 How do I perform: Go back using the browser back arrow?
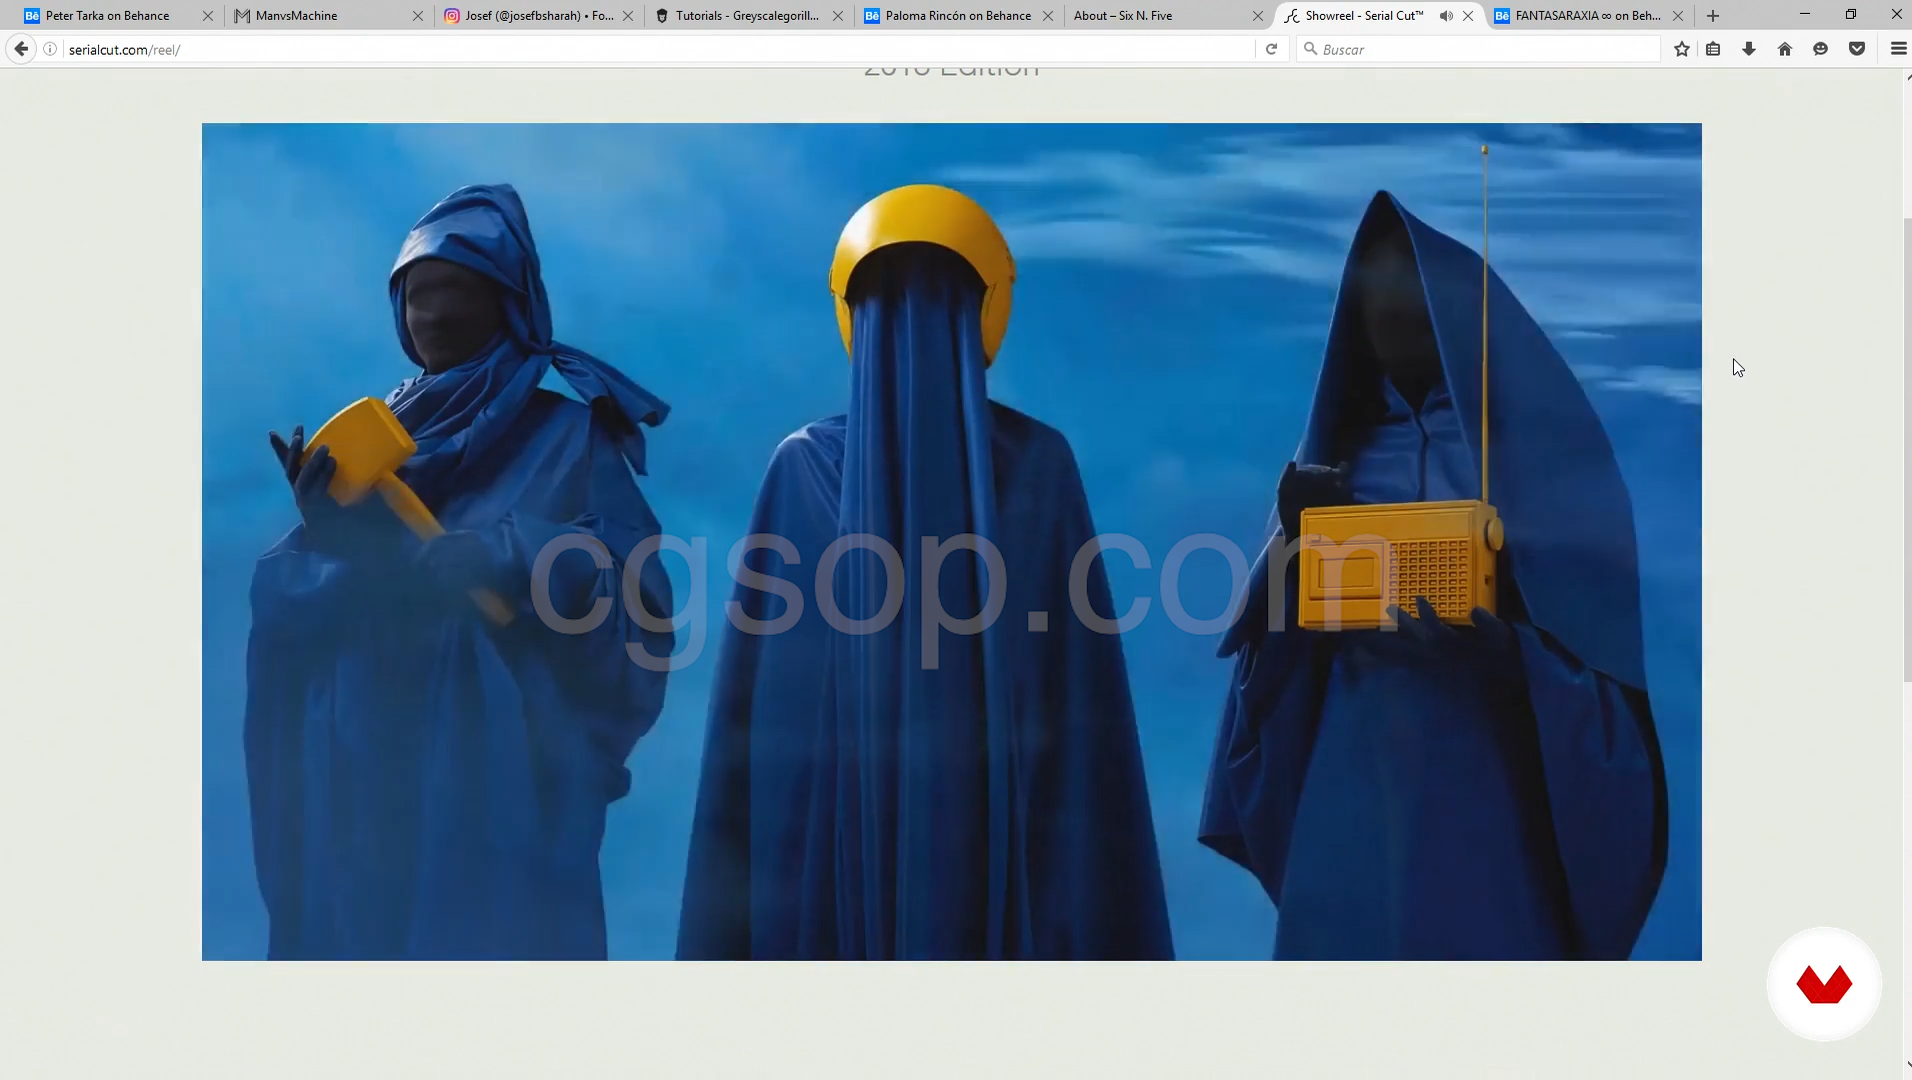(21, 49)
